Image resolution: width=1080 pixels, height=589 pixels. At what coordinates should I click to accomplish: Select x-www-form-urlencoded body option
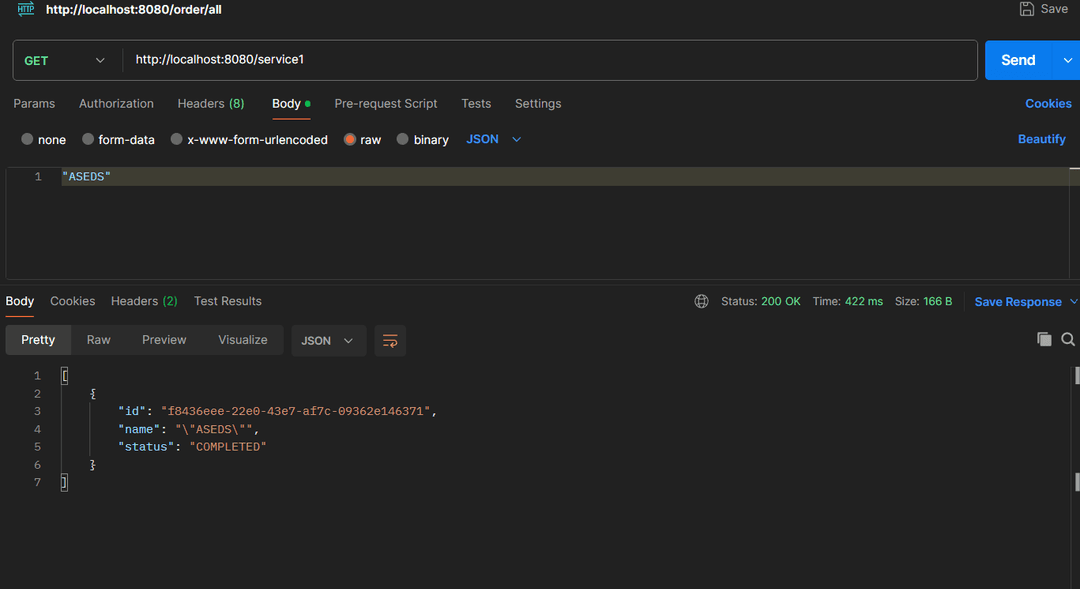[177, 140]
